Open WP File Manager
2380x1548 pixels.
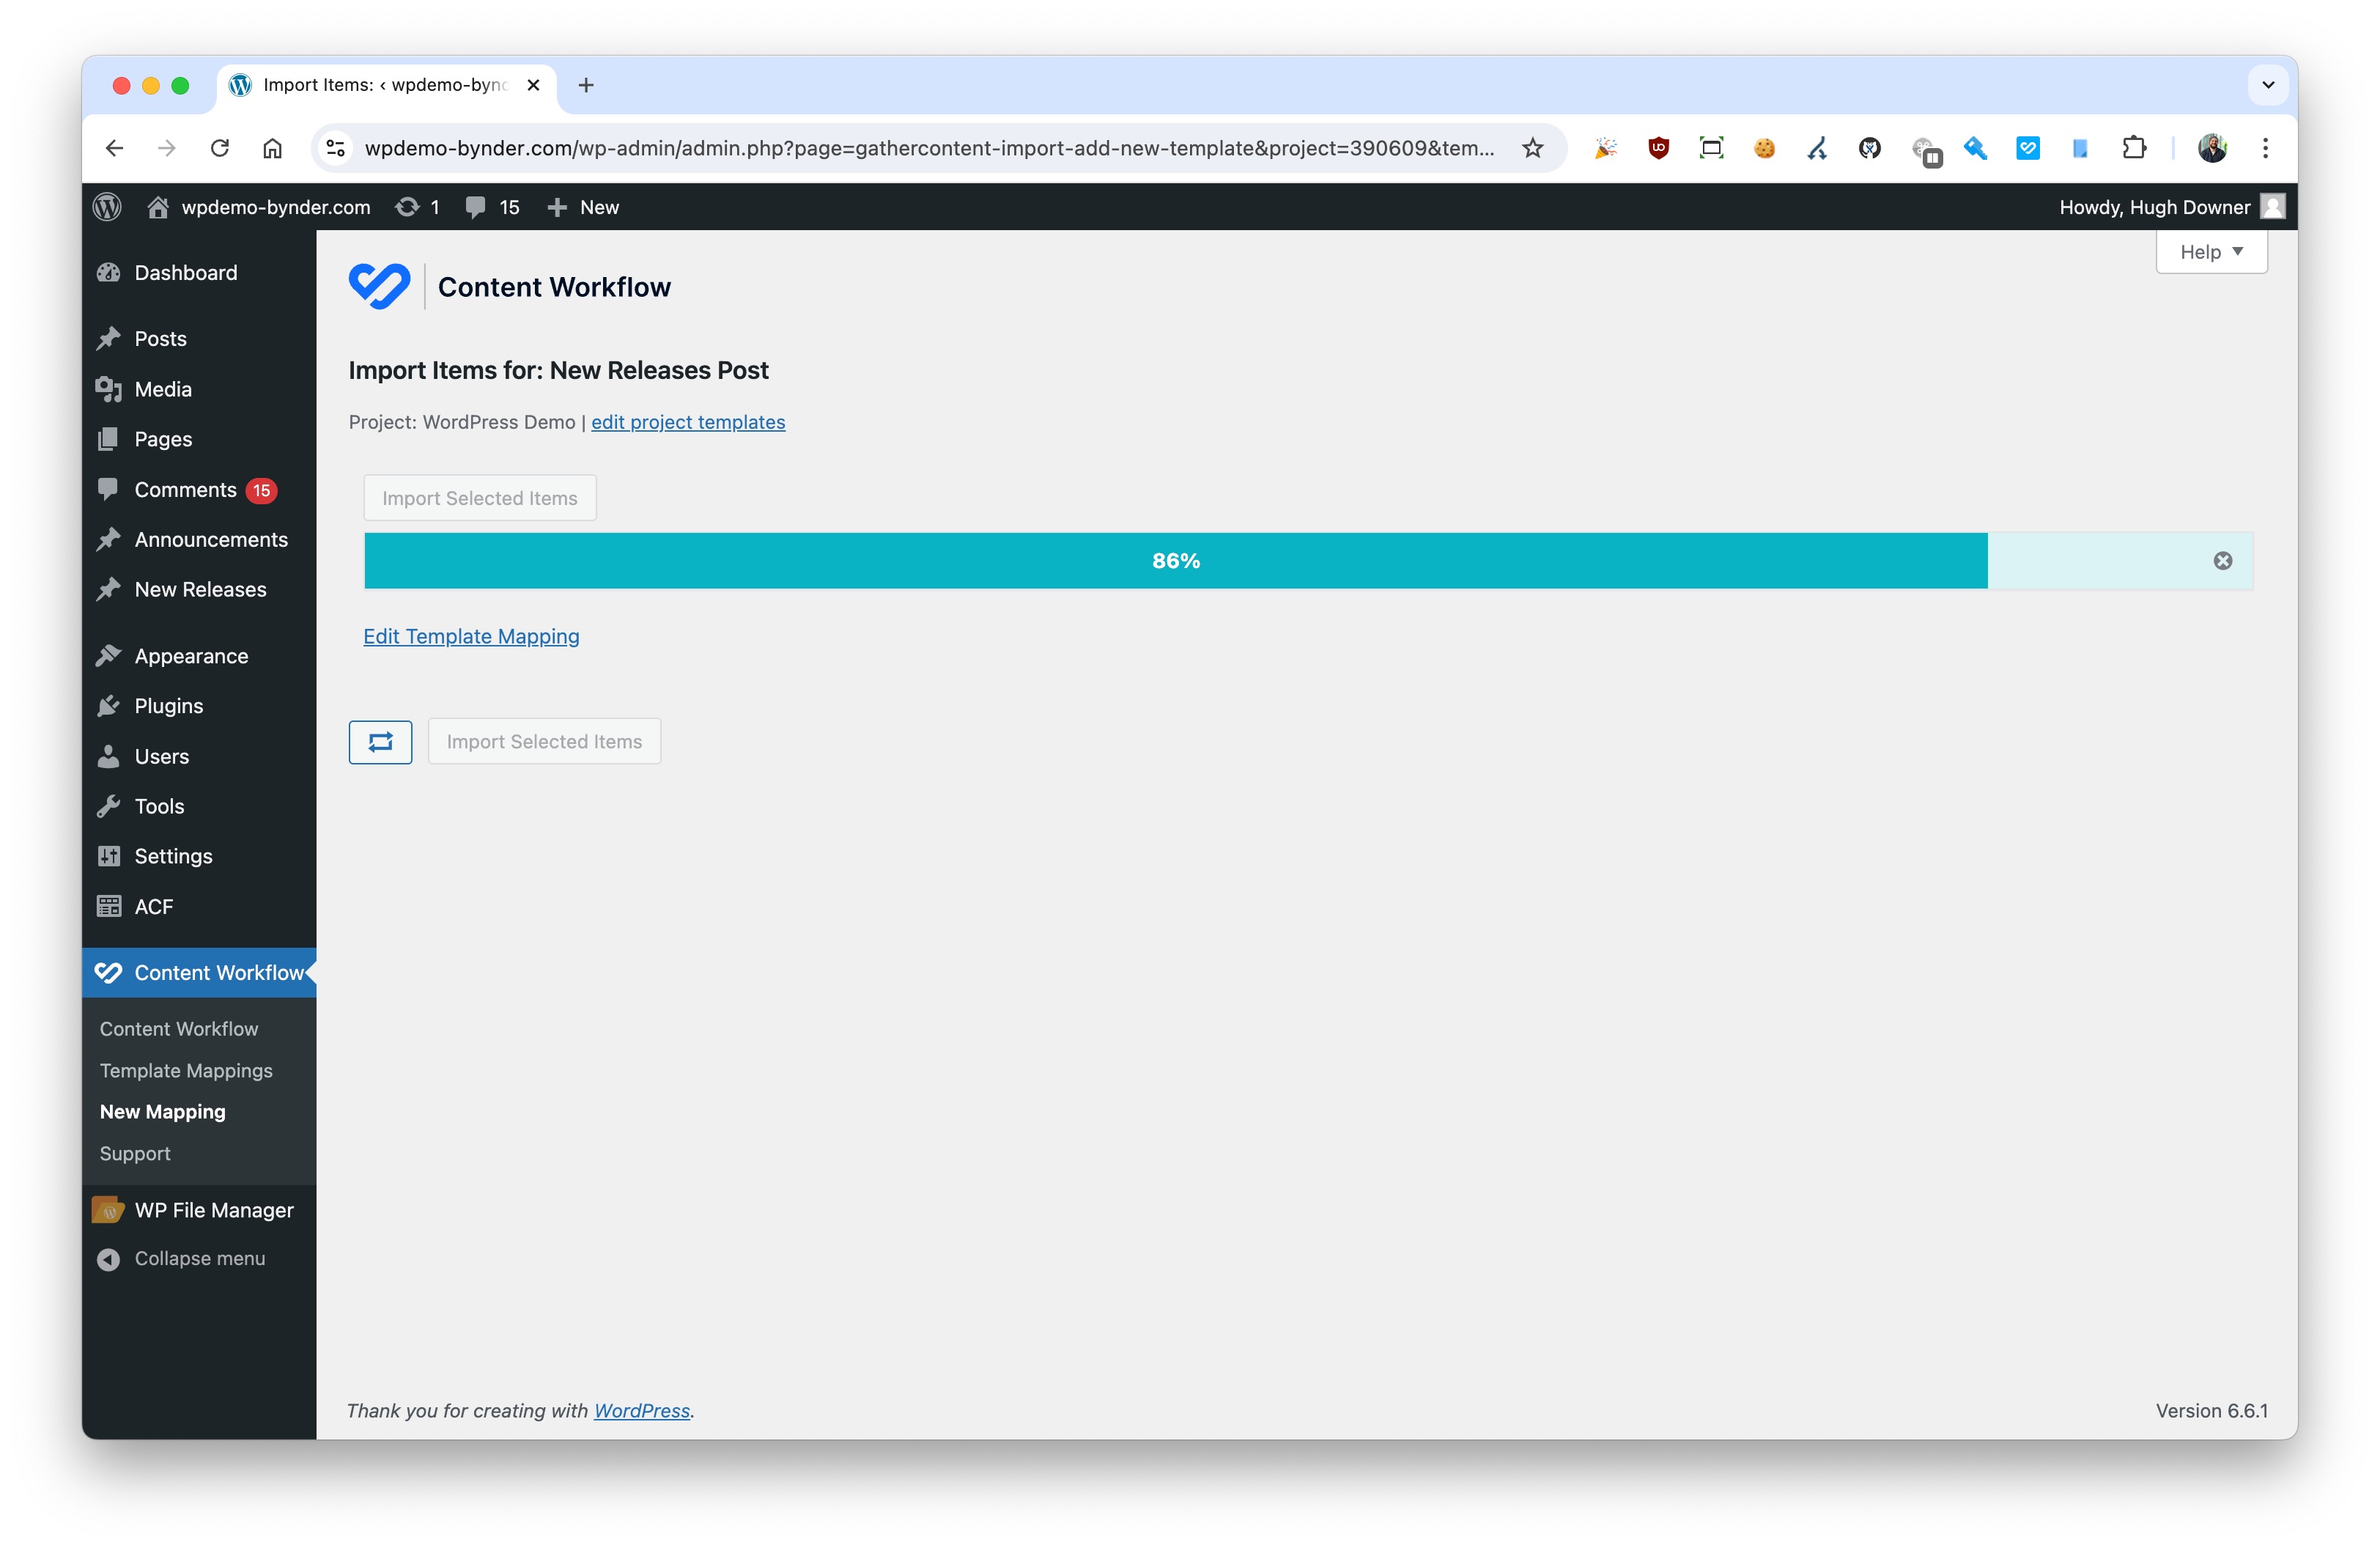[199, 1210]
